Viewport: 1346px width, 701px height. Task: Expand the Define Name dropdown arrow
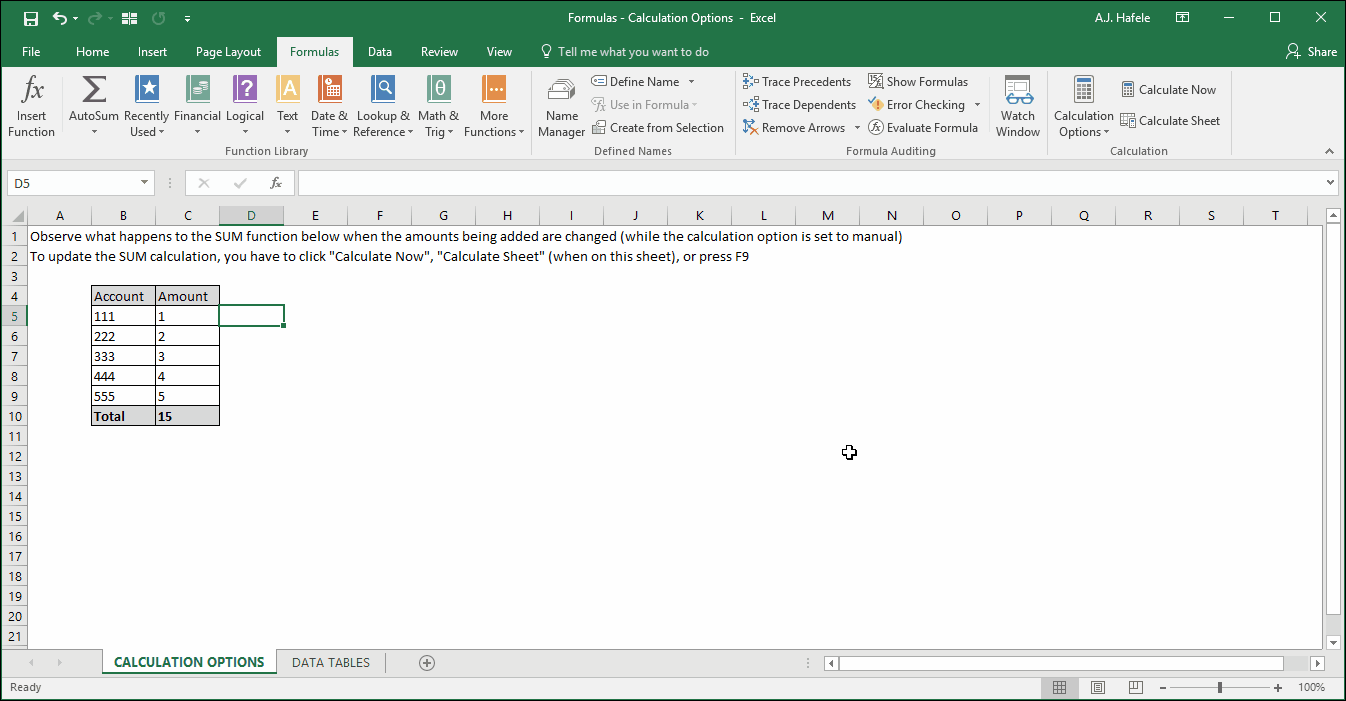click(x=691, y=82)
